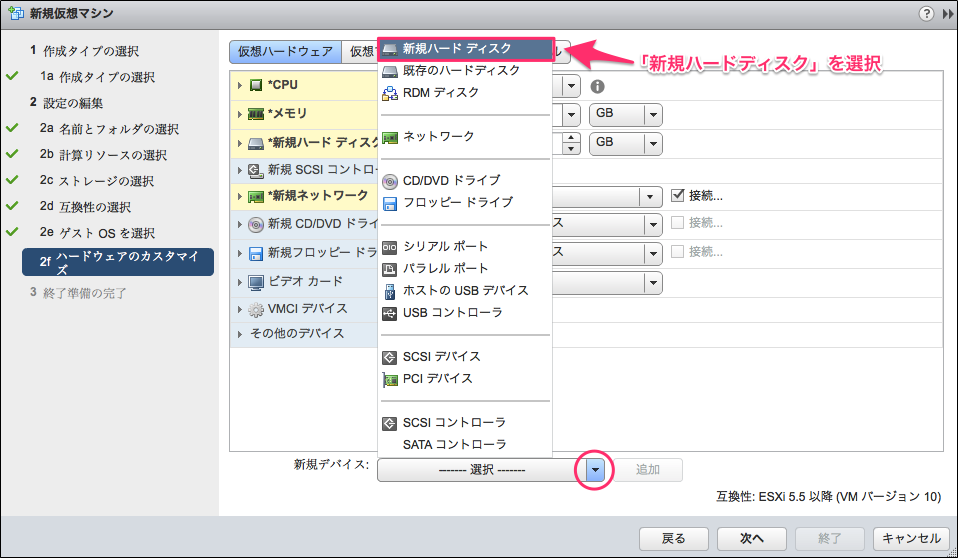Expand the ビデオ カード row

(x=240, y=282)
